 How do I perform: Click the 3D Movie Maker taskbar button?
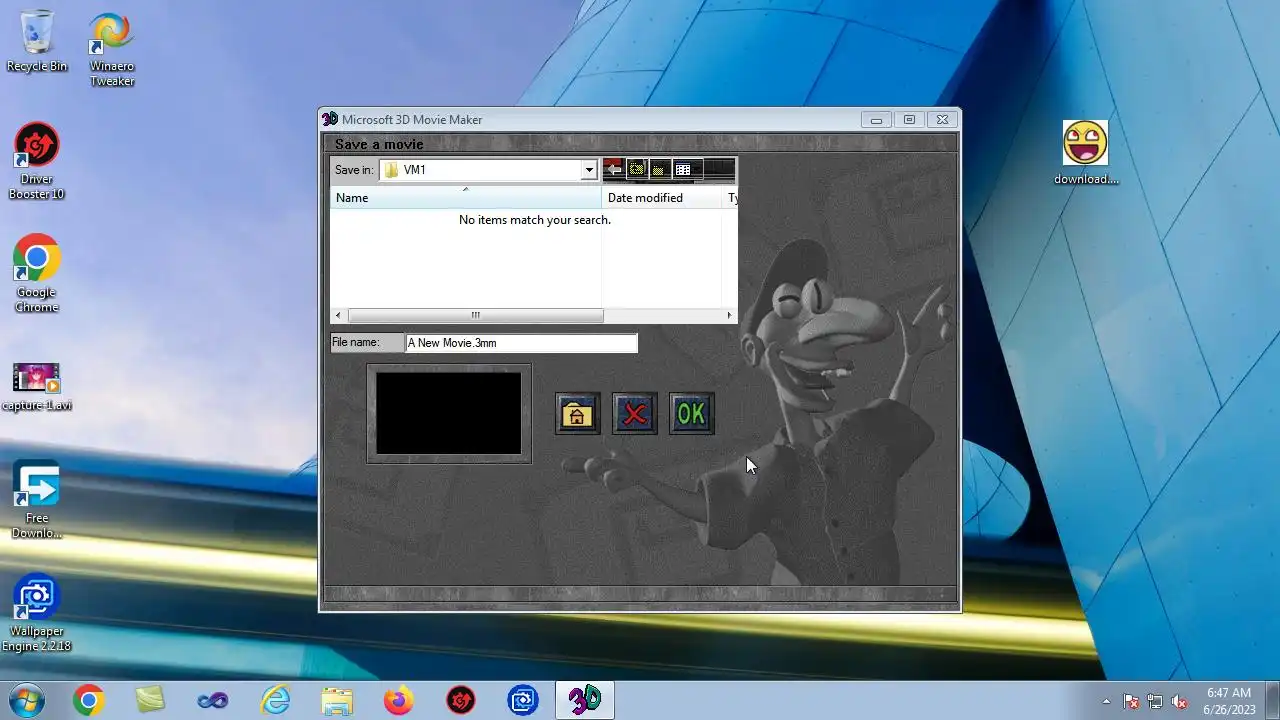585,700
